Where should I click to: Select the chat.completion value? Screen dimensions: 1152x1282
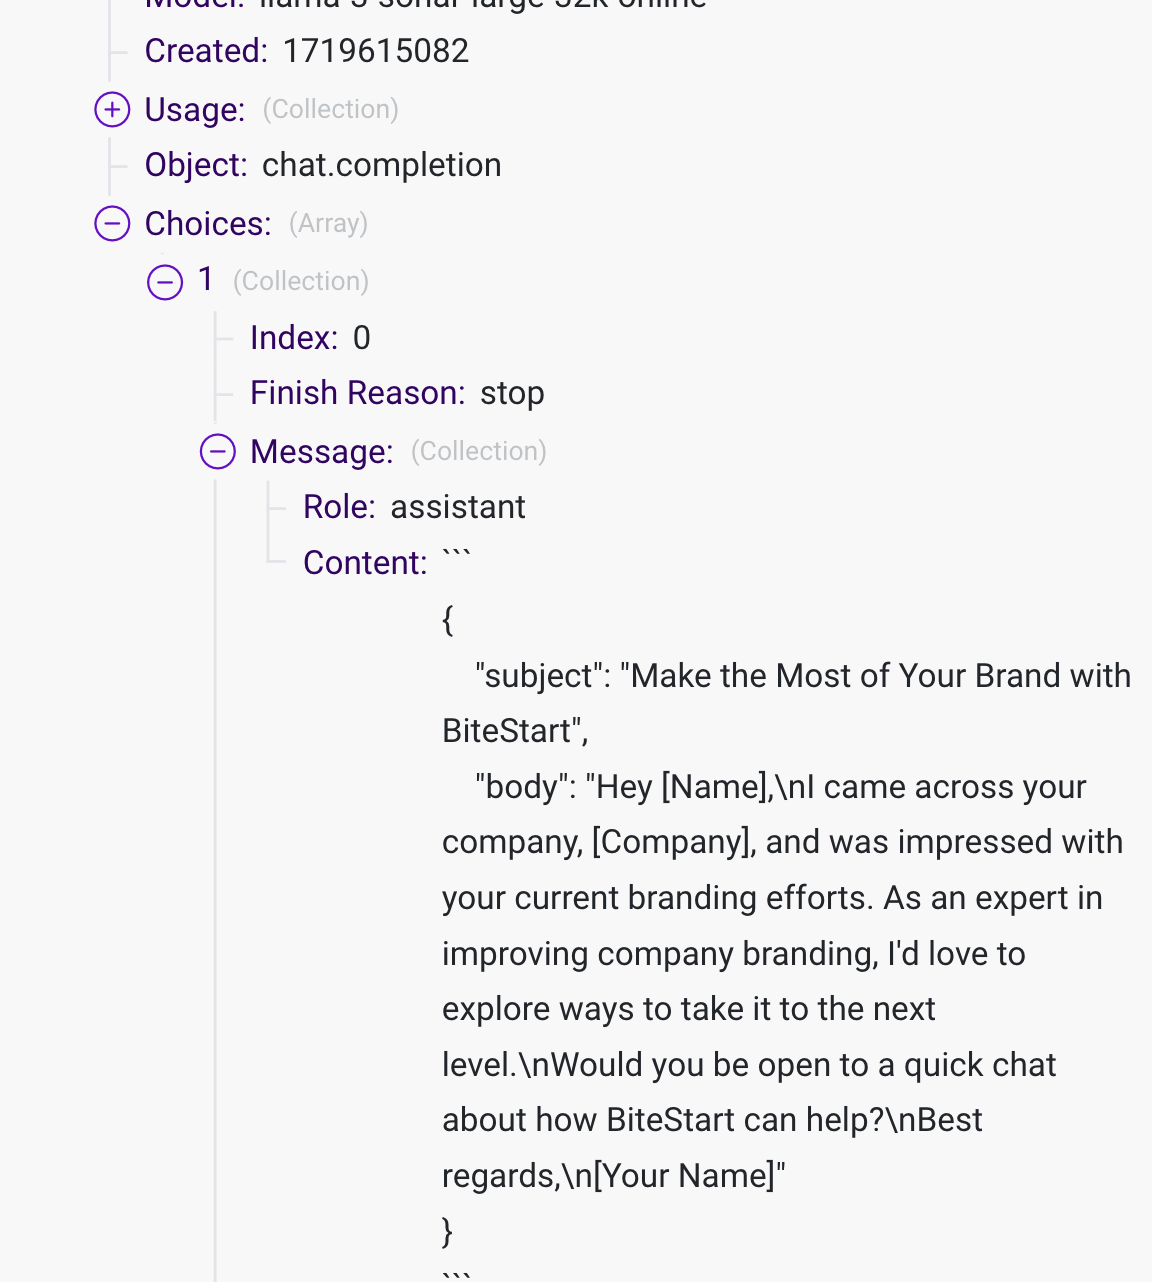(x=381, y=165)
